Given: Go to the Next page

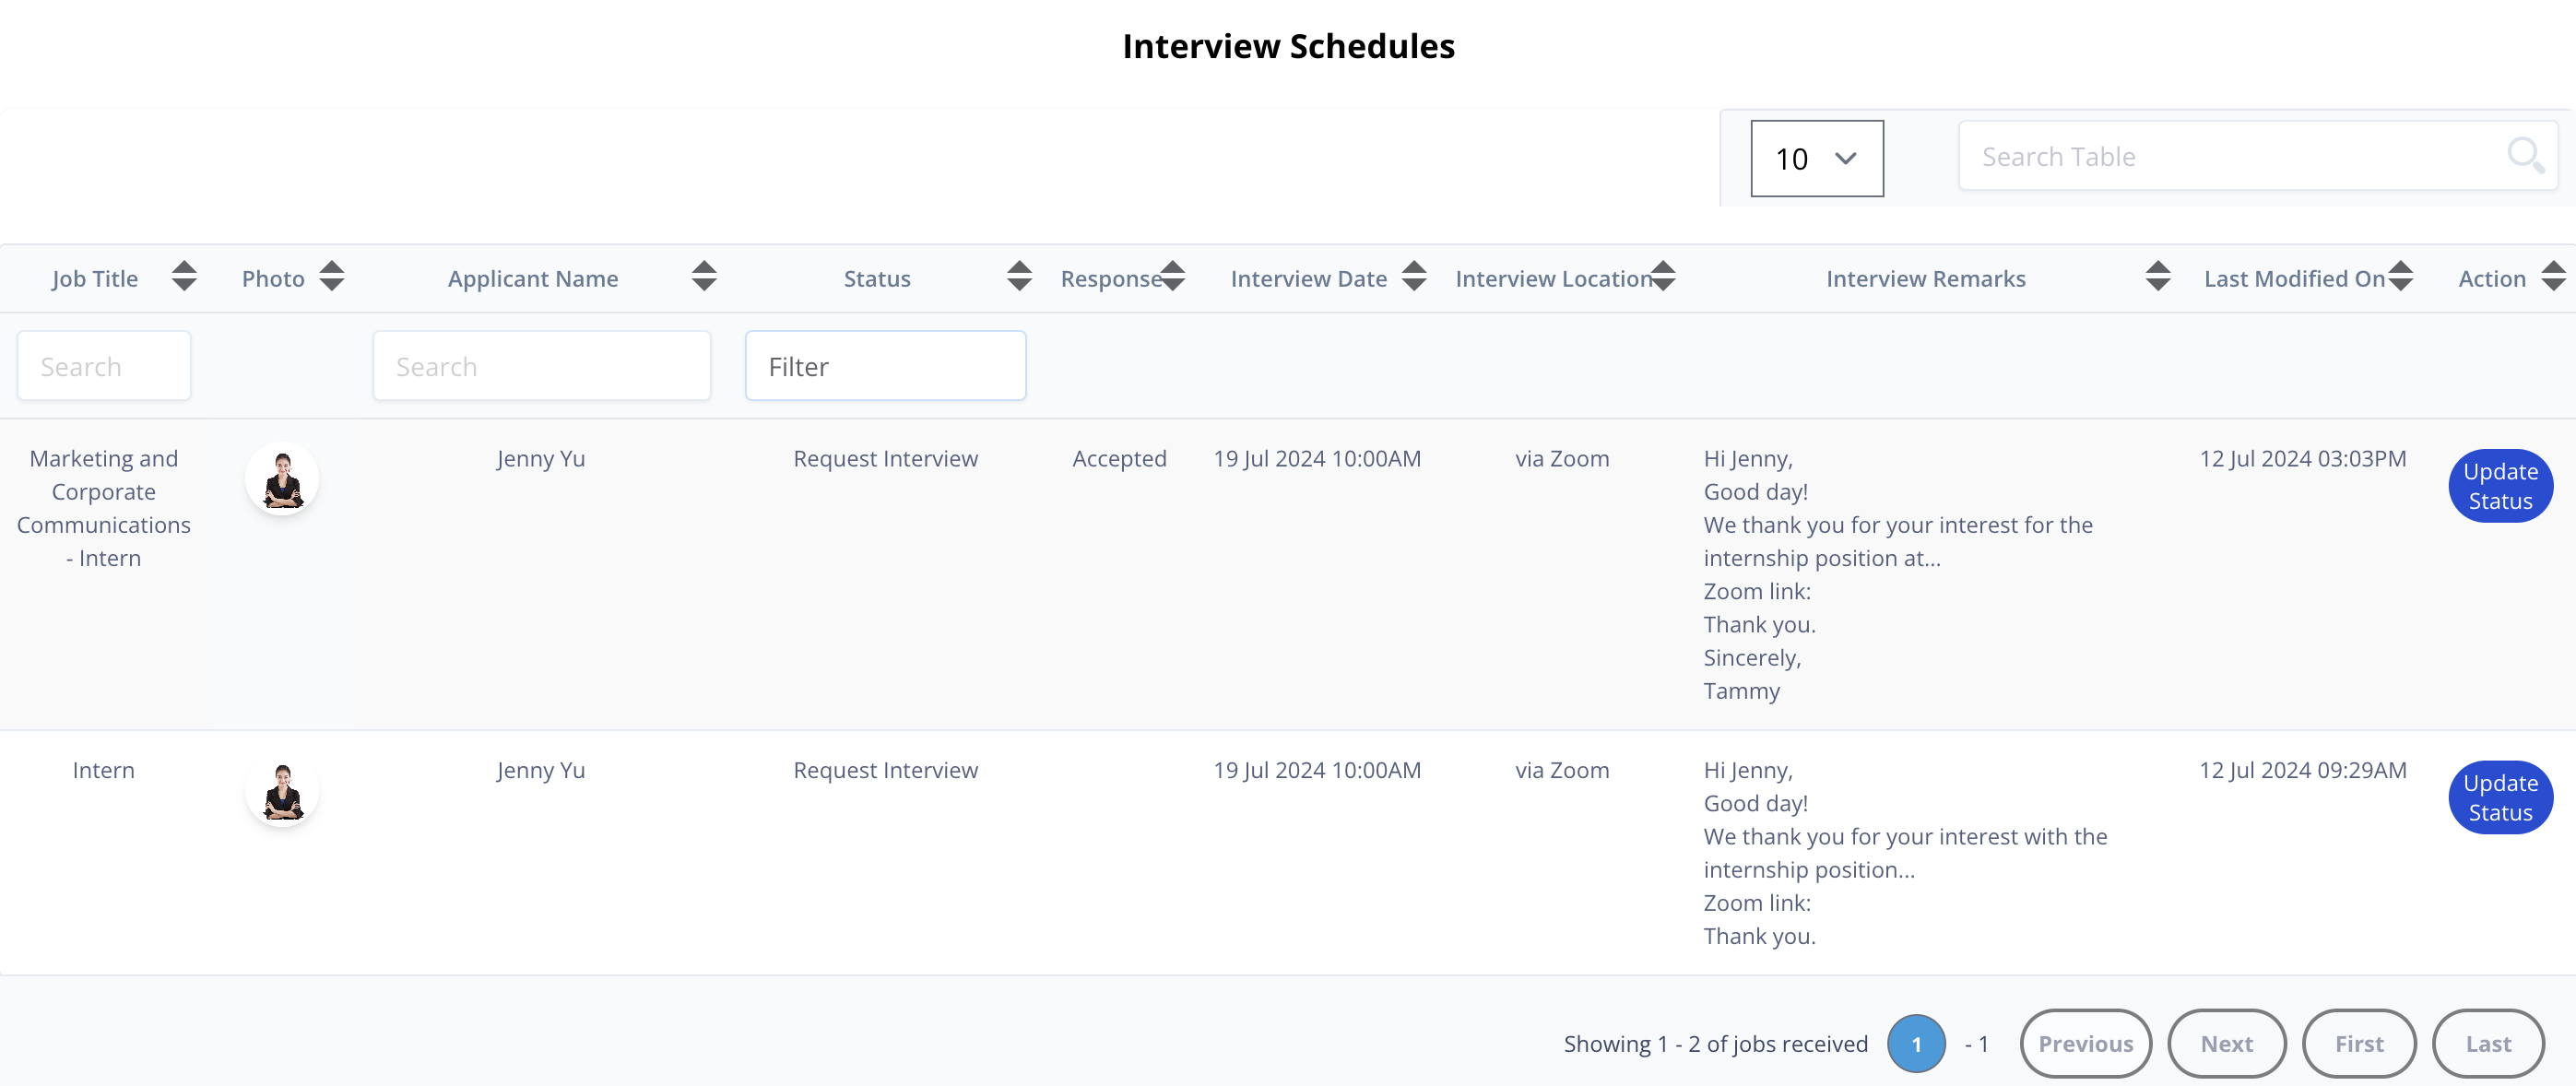Looking at the screenshot, I should [2227, 1043].
